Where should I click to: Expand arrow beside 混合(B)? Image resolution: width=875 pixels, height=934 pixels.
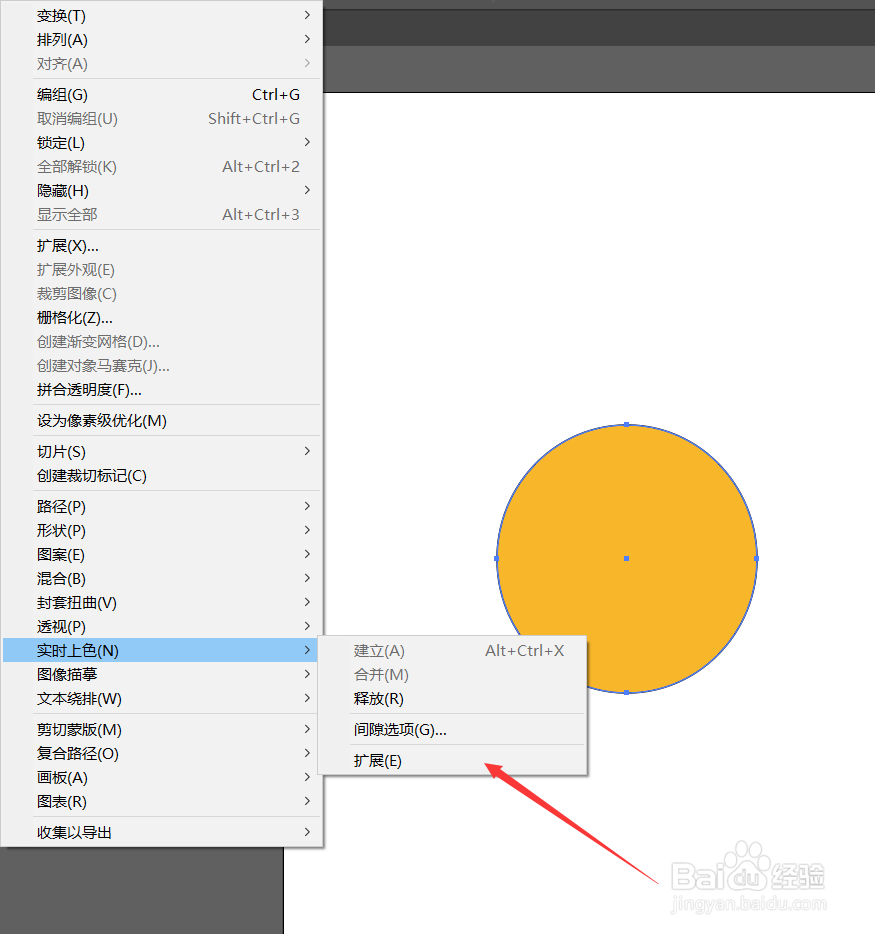point(307,578)
